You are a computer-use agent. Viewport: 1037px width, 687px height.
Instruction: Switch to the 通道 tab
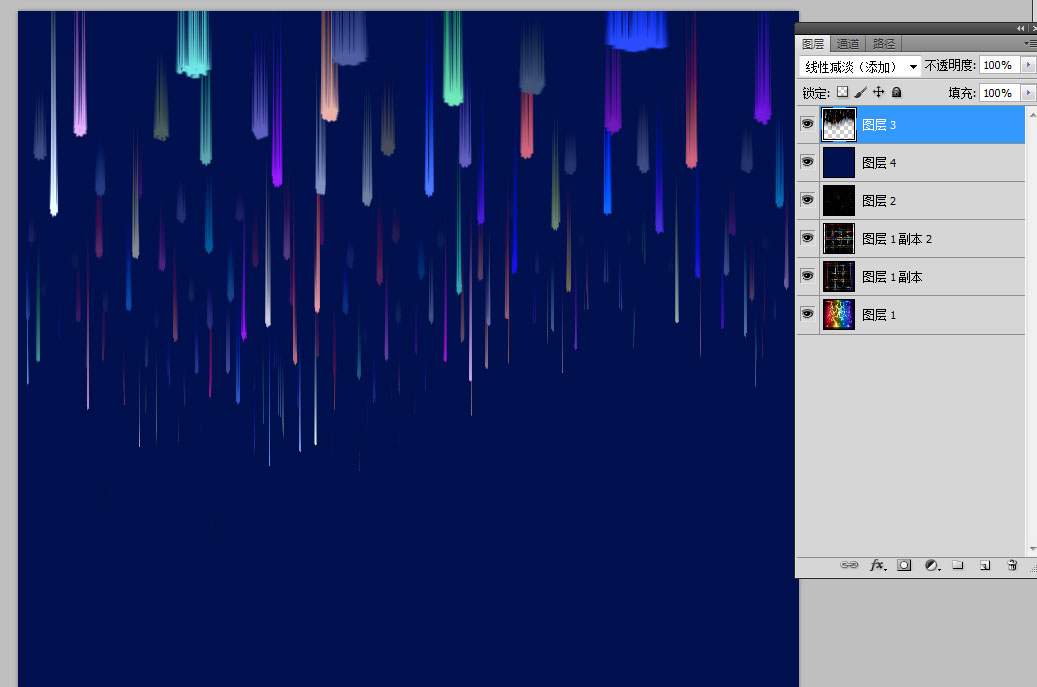click(x=848, y=44)
